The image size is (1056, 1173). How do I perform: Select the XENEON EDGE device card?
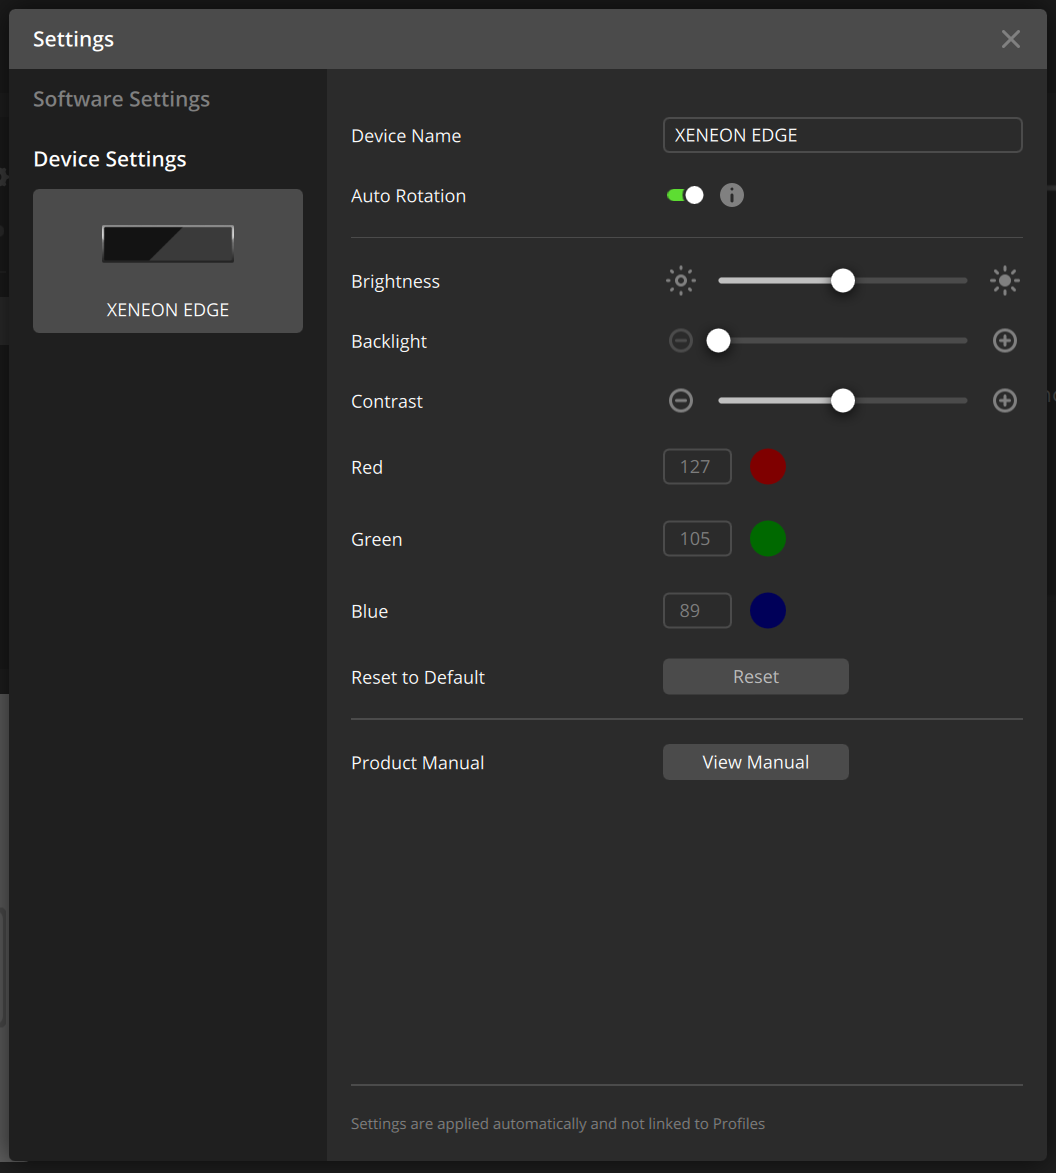(x=168, y=261)
